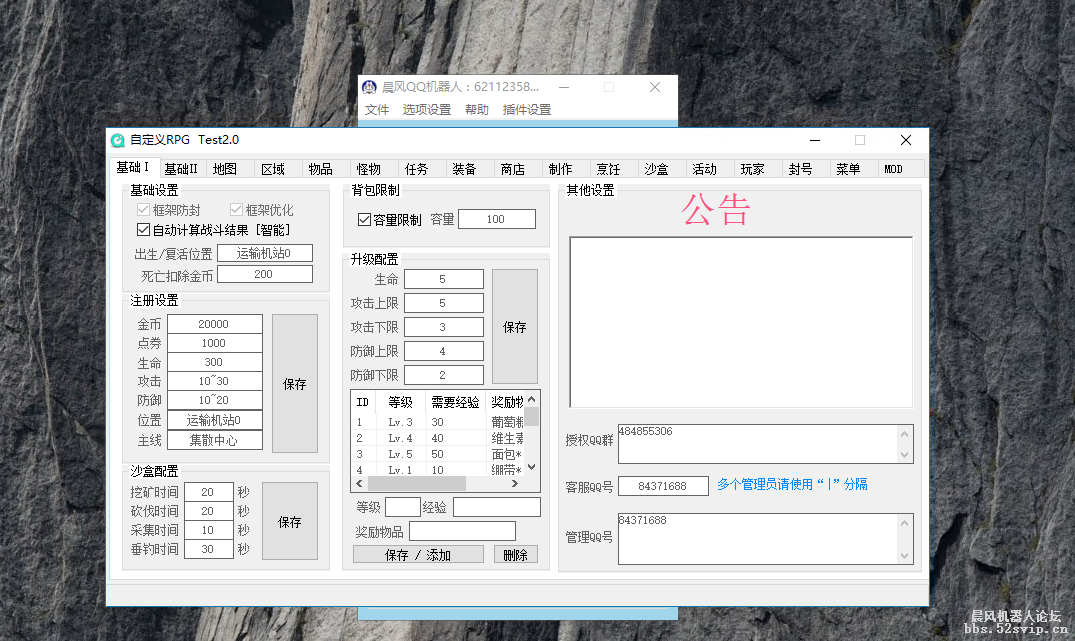The image size is (1075, 641).
Task: Switch to the 沙盒 tab
Action: [658, 168]
